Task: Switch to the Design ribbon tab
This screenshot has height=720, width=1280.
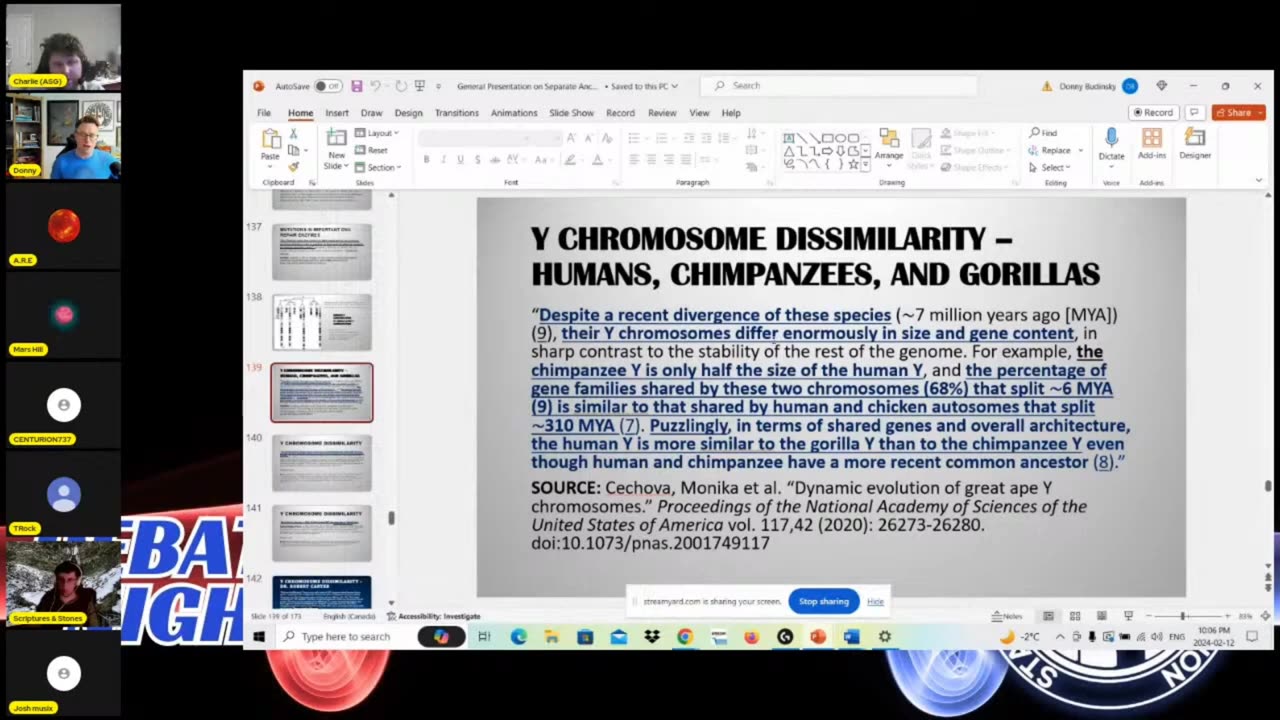Action: [408, 113]
